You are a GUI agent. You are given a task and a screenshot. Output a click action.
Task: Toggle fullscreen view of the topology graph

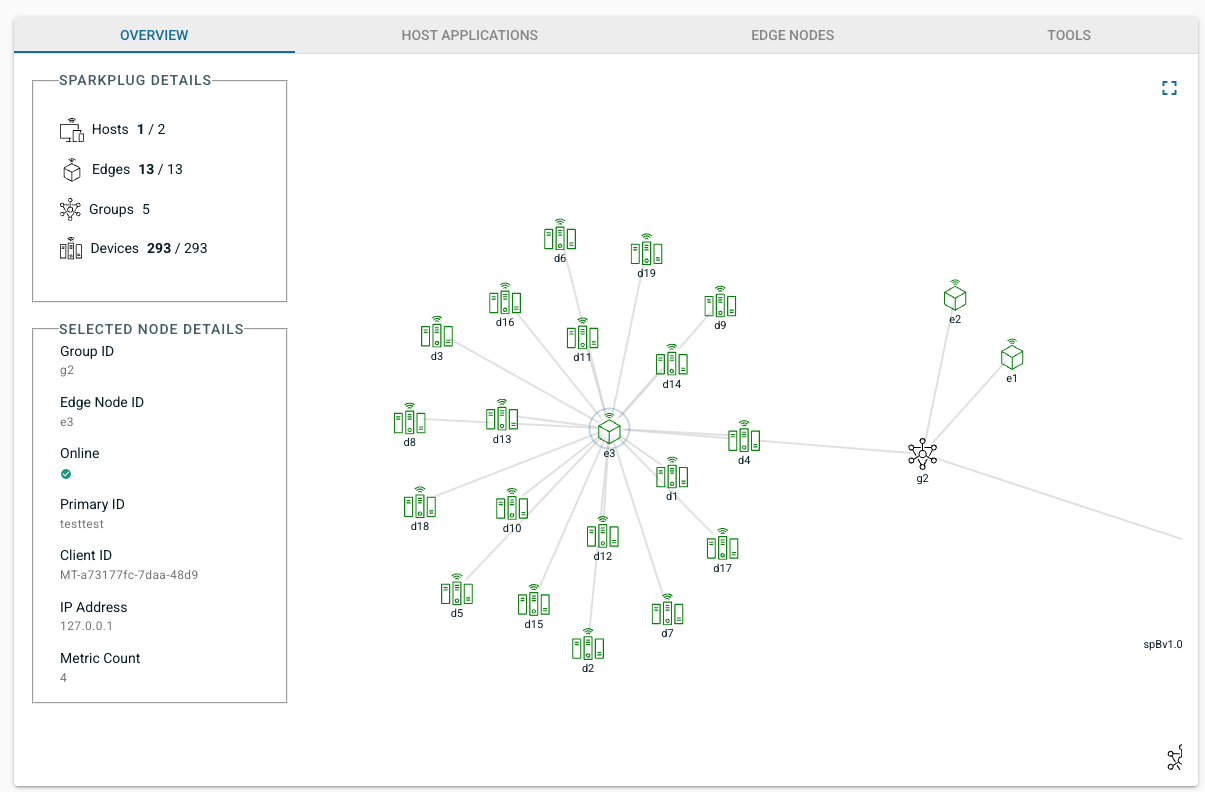tap(1169, 89)
